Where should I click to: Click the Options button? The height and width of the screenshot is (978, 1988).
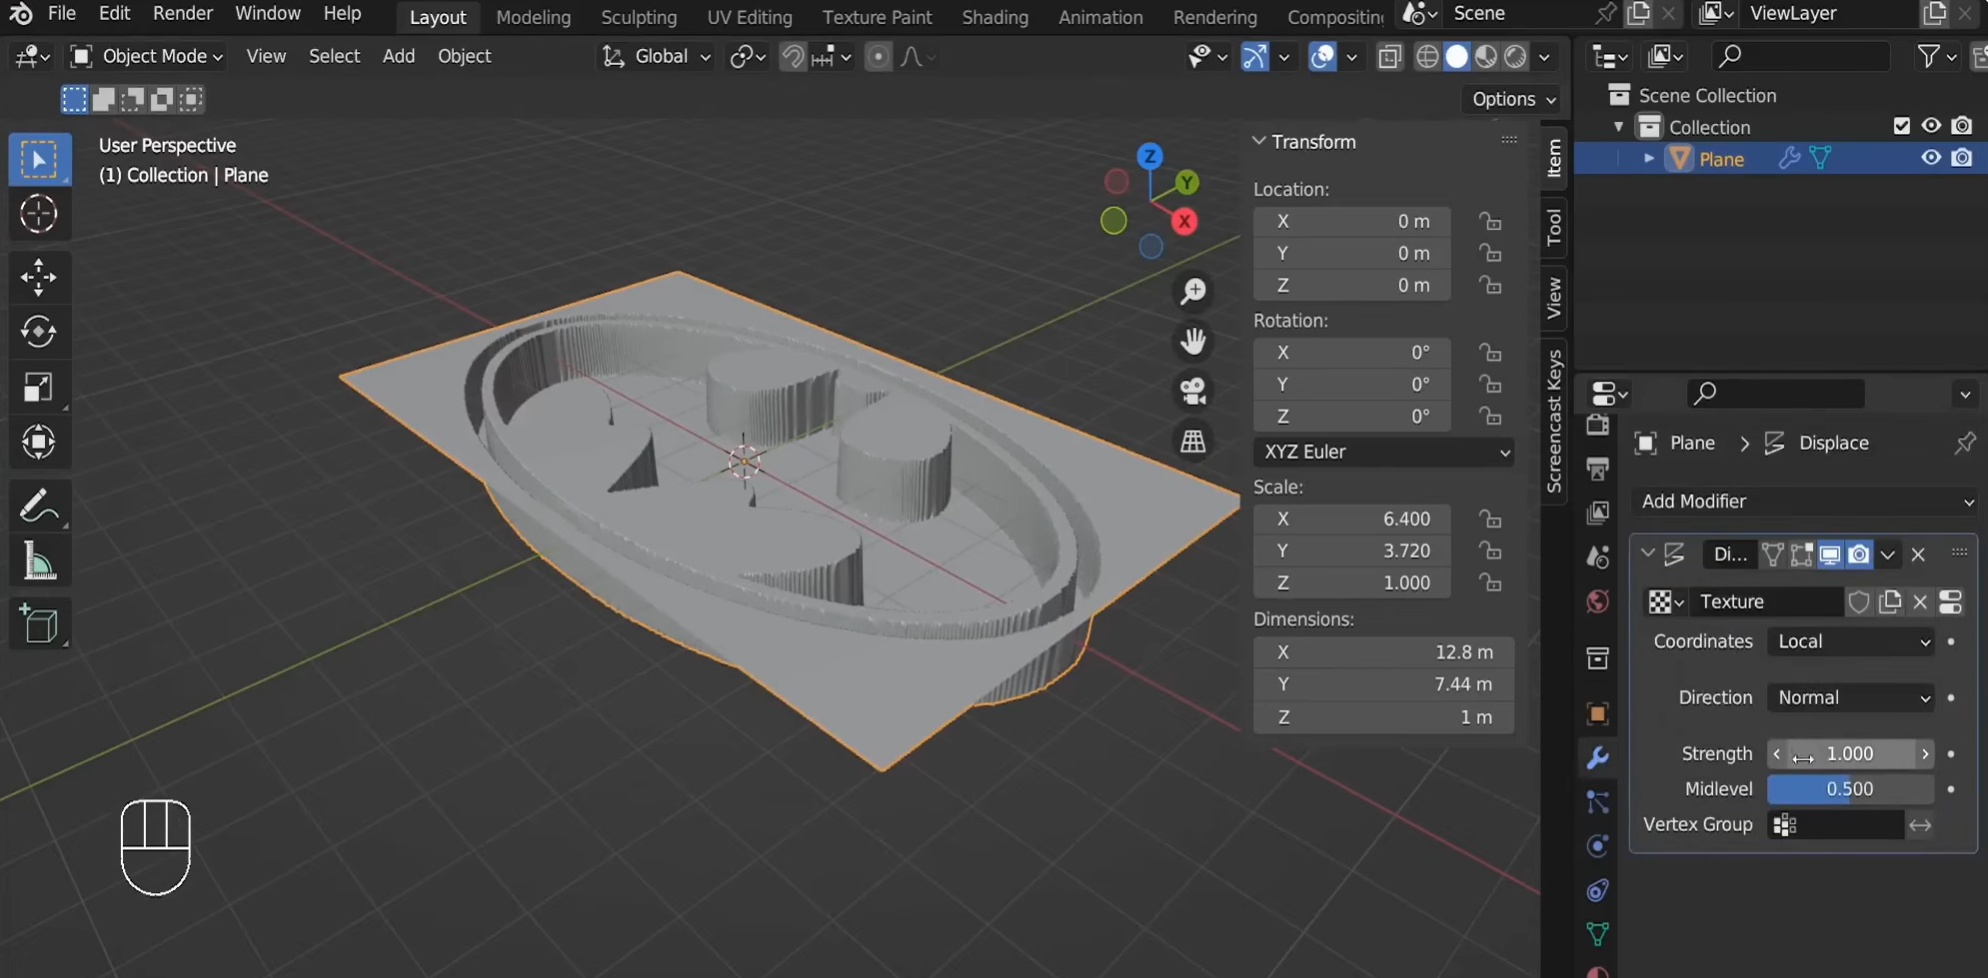pos(1513,99)
